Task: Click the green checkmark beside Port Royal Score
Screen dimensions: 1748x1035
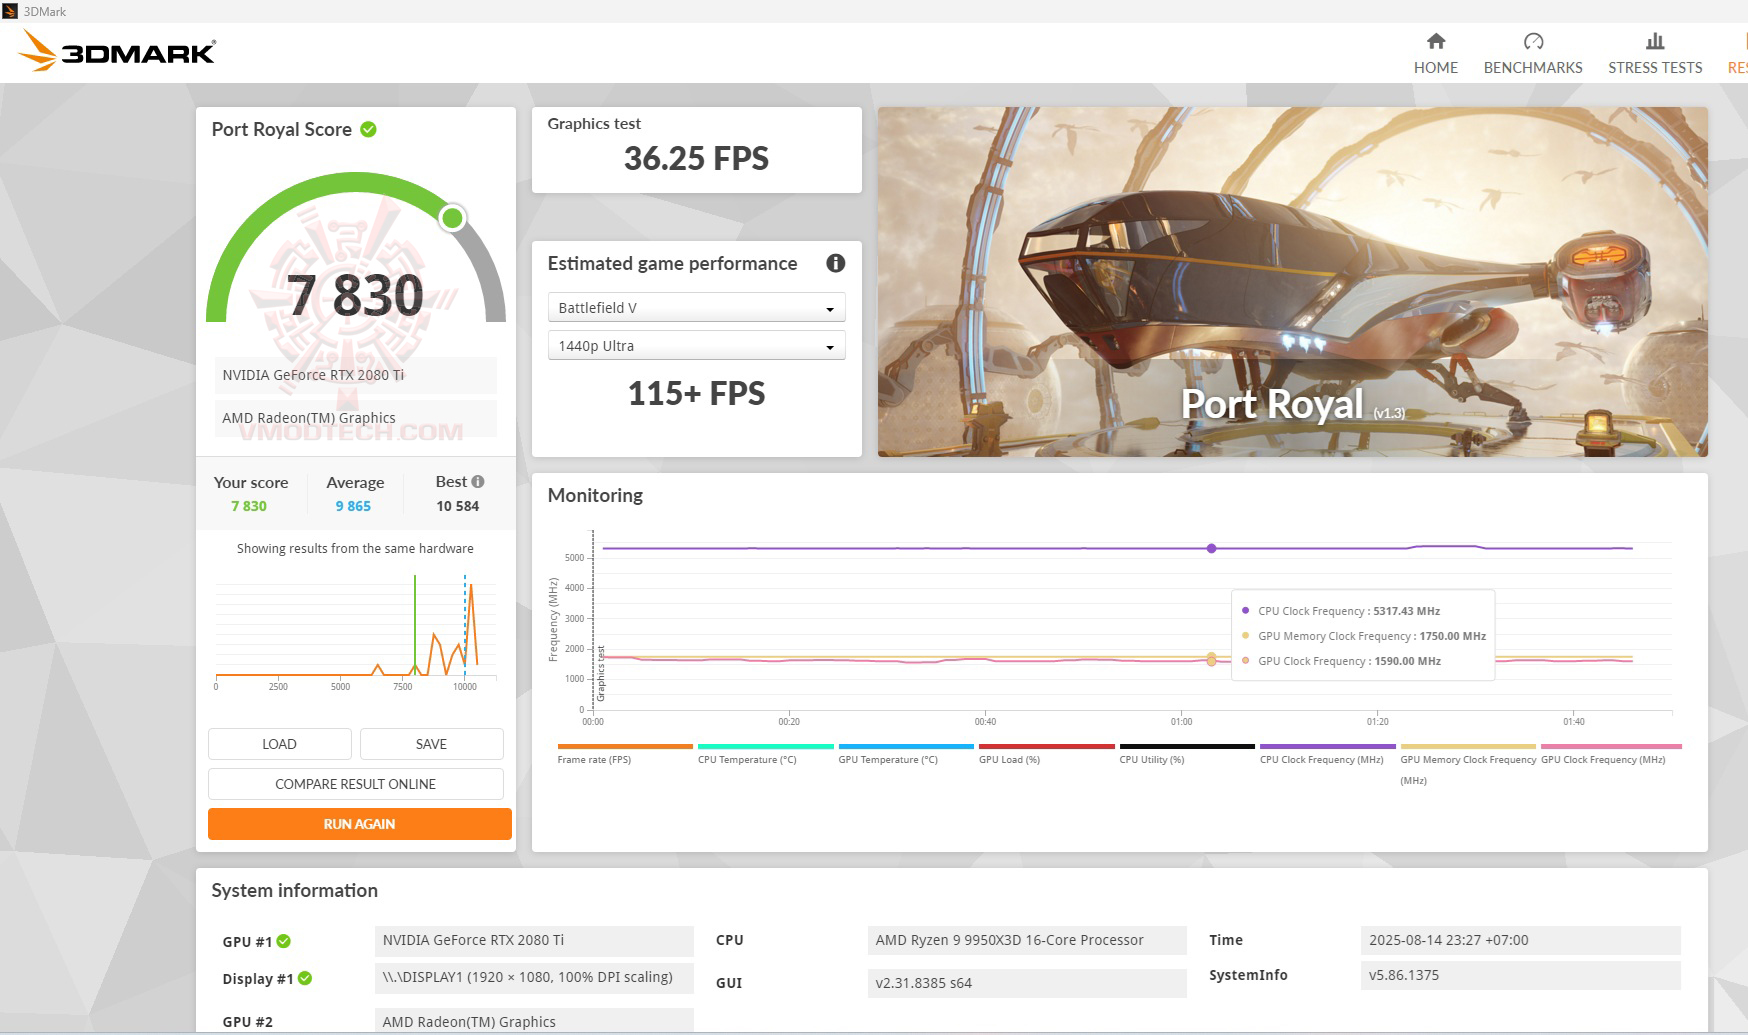Action: click(366, 129)
